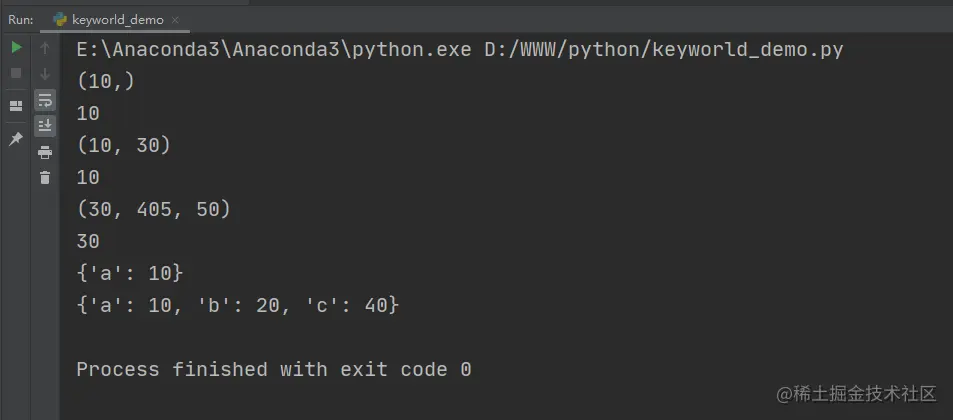This screenshot has height=420, width=953.
Task: Click the Print console output icon
Action: tap(45, 153)
